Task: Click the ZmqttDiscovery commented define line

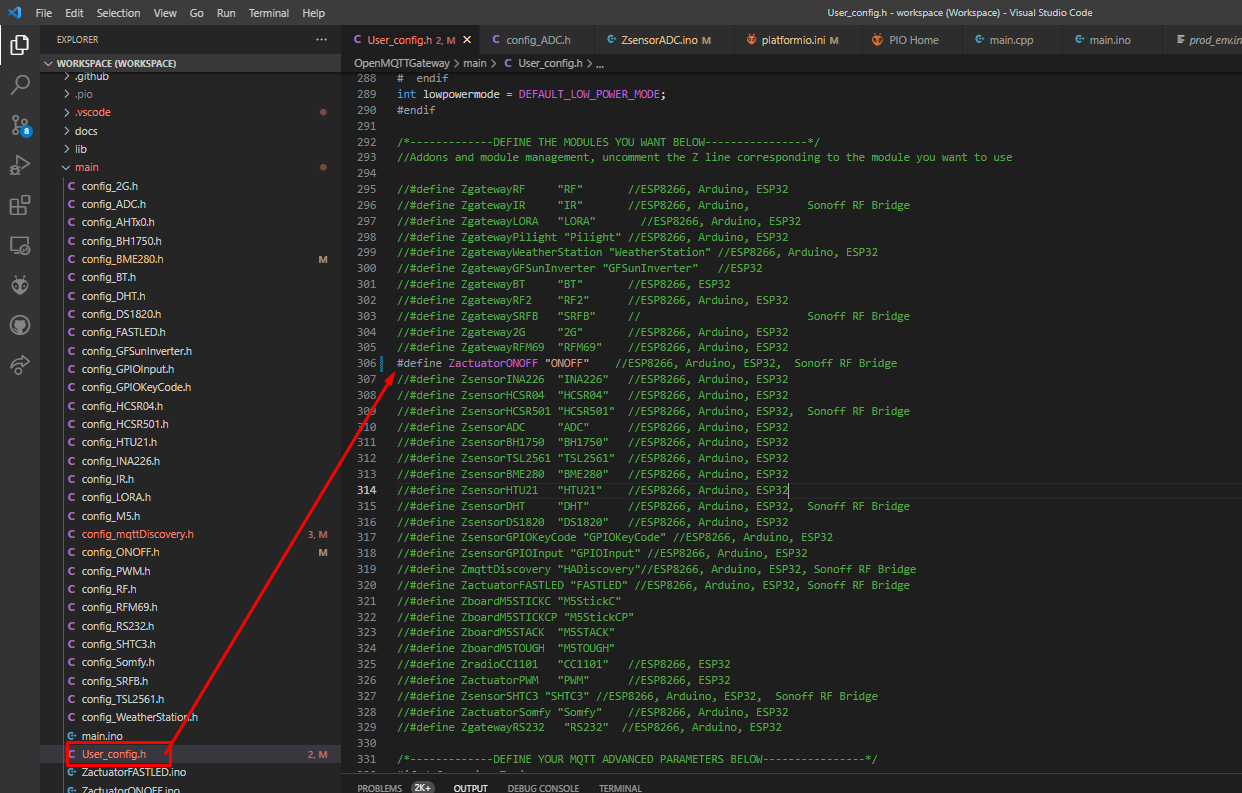Action: (656, 569)
